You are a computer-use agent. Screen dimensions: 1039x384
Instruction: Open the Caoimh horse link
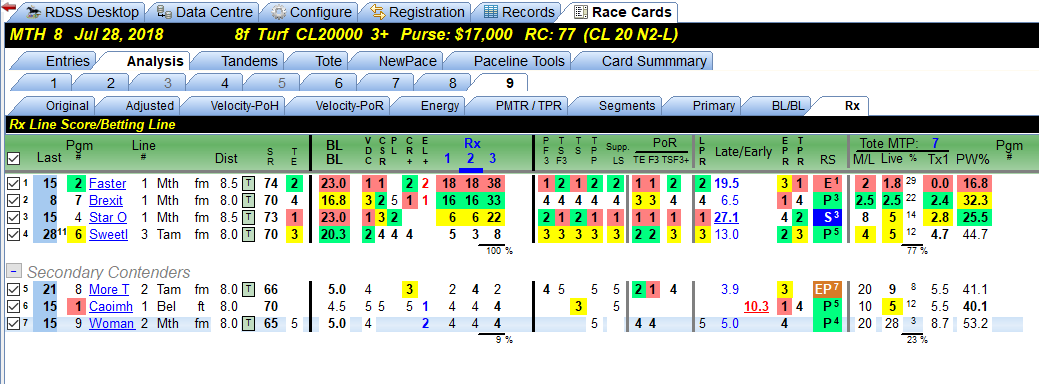click(x=111, y=307)
